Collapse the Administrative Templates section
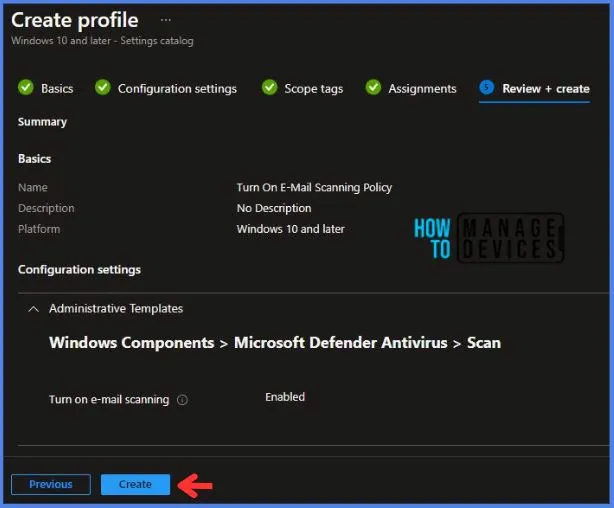 coord(34,309)
